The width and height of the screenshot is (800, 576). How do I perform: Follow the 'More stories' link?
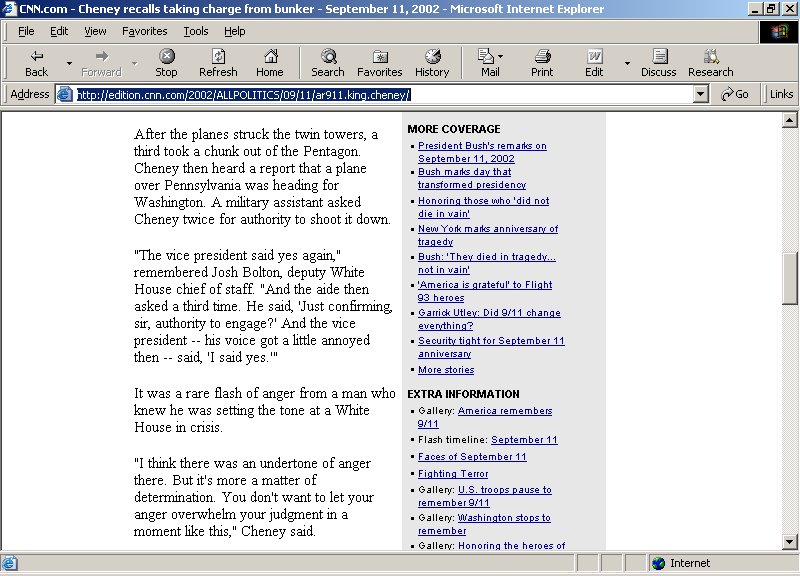click(446, 370)
